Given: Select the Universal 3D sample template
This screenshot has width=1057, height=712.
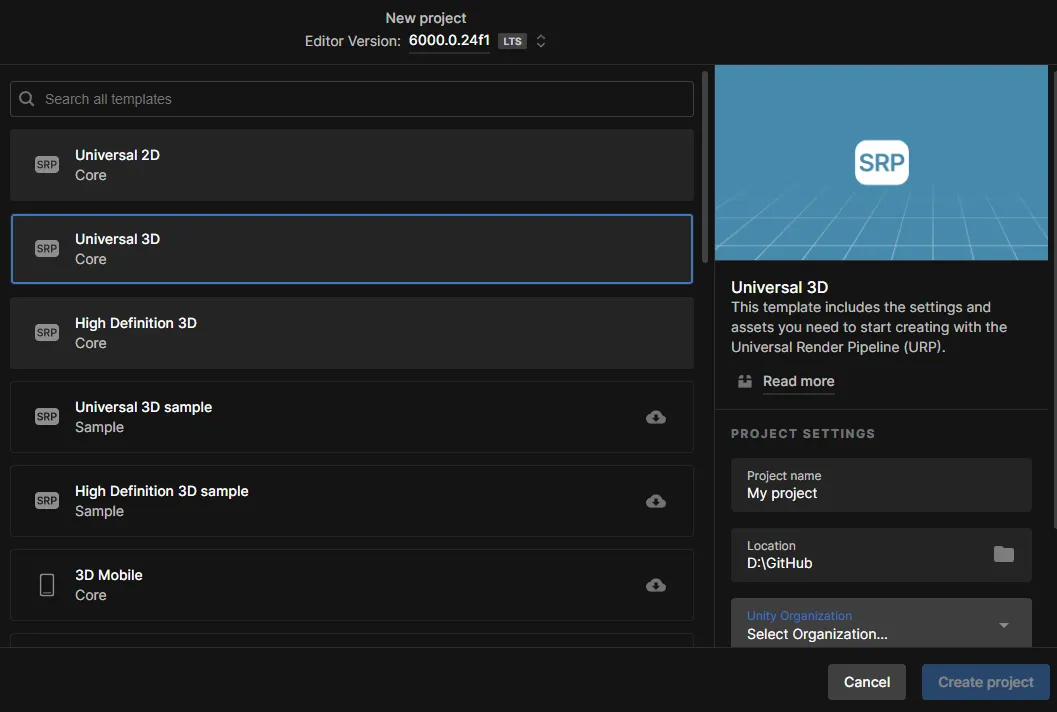Looking at the screenshot, I should (x=352, y=417).
